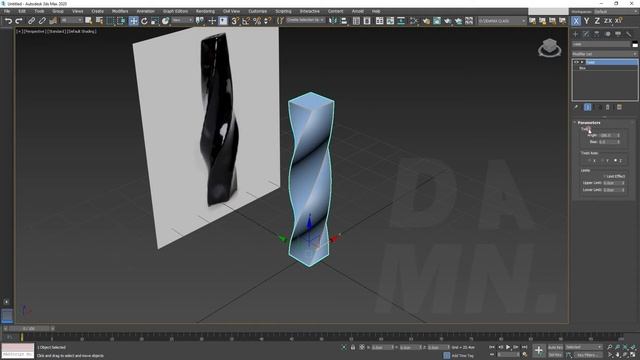Screen dimensions: 640x360
Task: Click the Bind to Space Warp icon
Action: click(x=53, y=21)
